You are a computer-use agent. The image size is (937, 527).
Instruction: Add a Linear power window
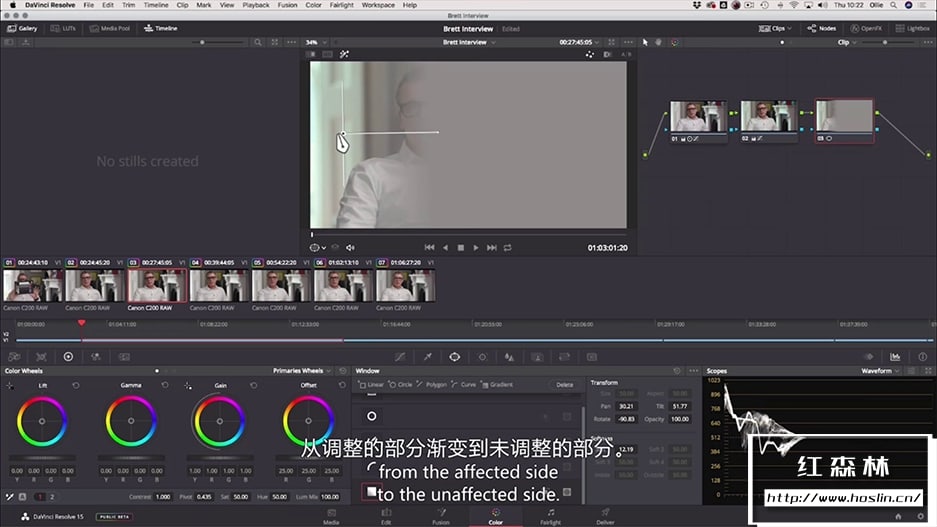point(371,385)
